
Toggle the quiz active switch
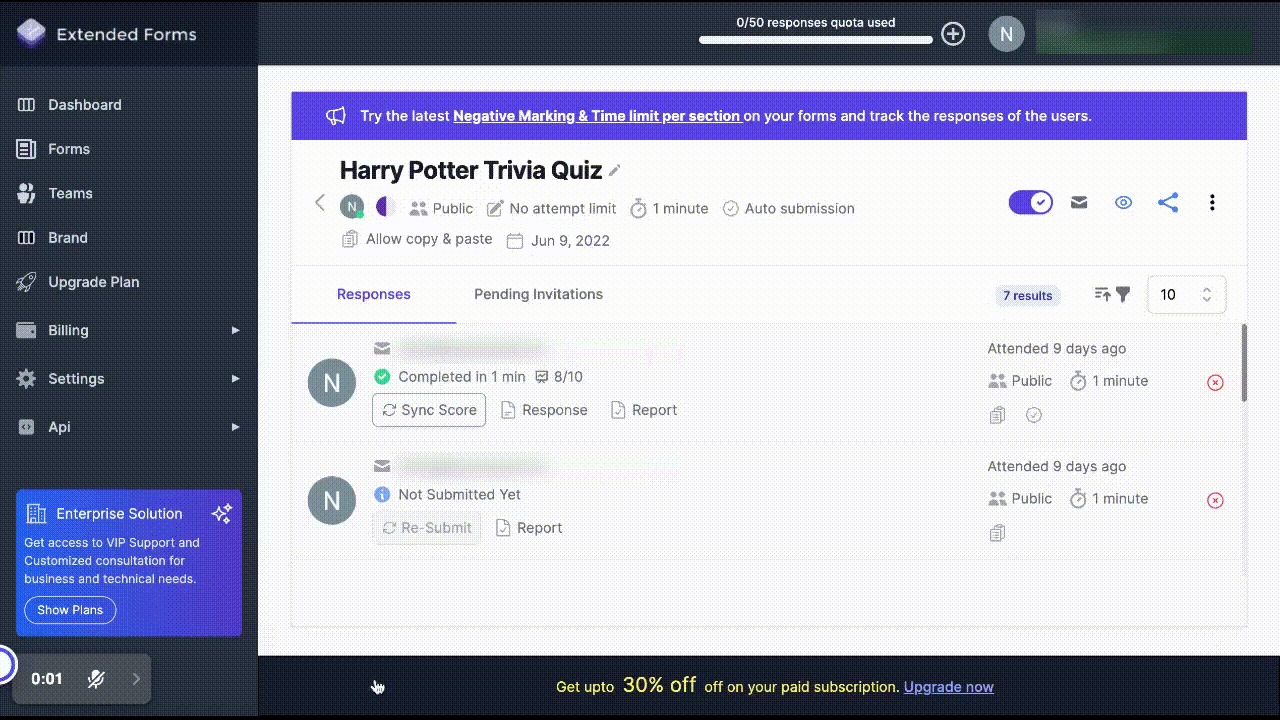1030,203
